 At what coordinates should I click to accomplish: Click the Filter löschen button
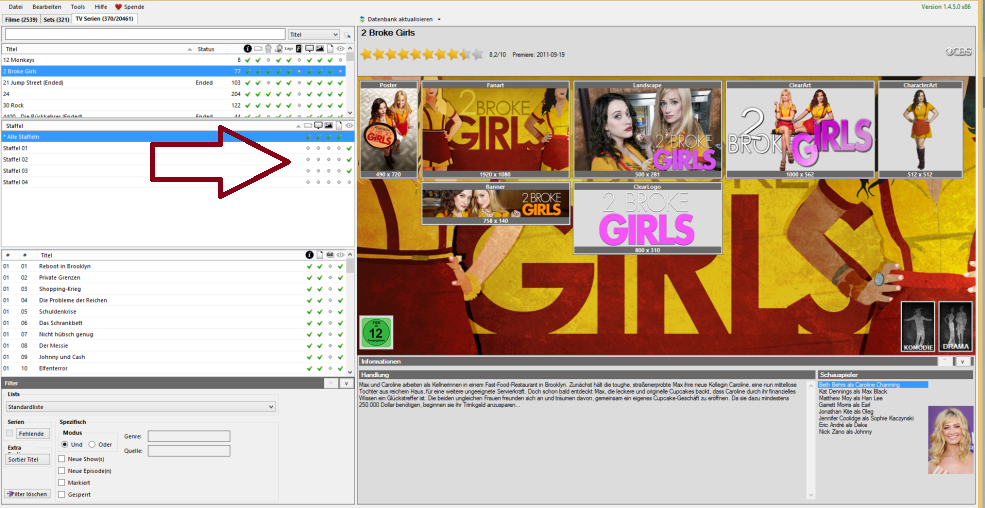point(28,494)
